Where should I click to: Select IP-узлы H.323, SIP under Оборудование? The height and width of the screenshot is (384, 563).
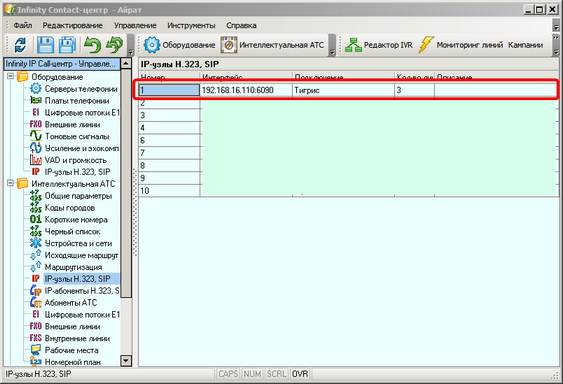[x=78, y=172]
